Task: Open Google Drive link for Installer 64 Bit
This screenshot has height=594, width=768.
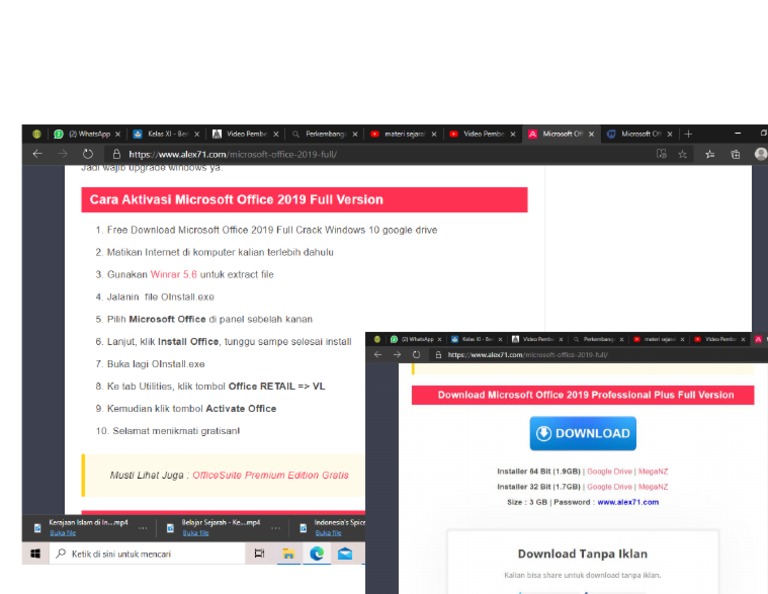Action: tap(609, 471)
